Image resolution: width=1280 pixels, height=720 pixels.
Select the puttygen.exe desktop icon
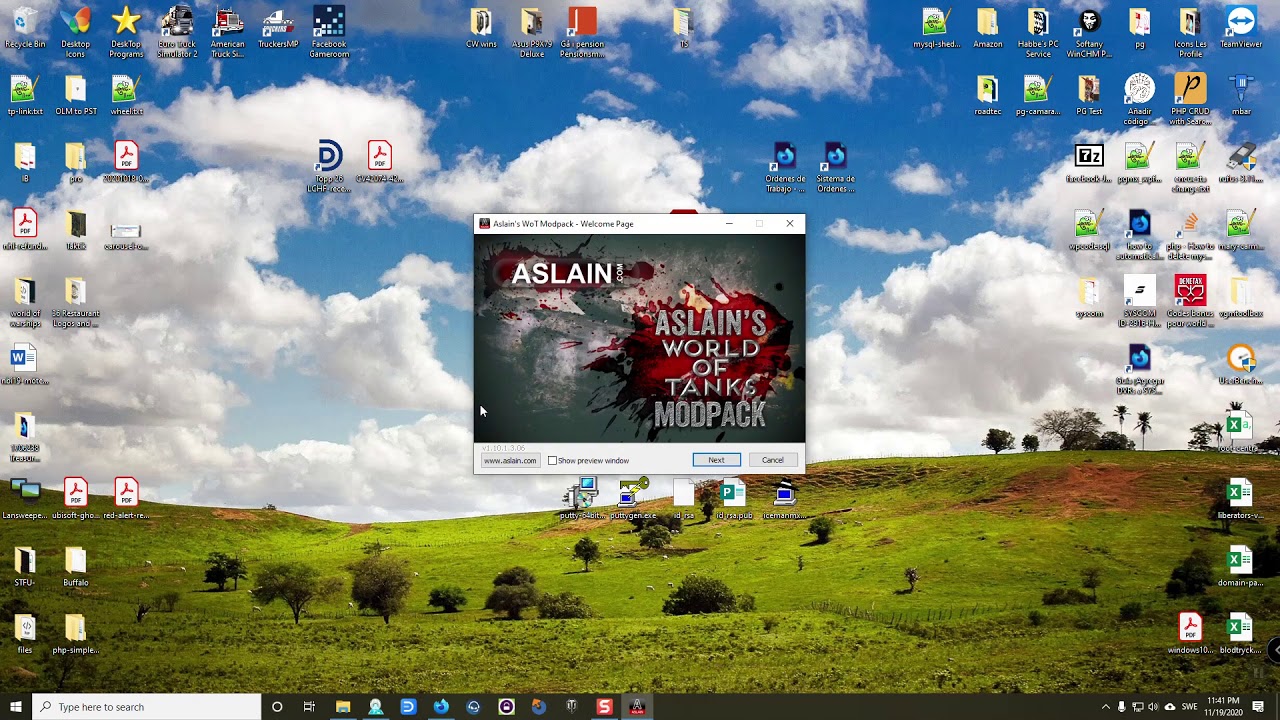point(633,498)
